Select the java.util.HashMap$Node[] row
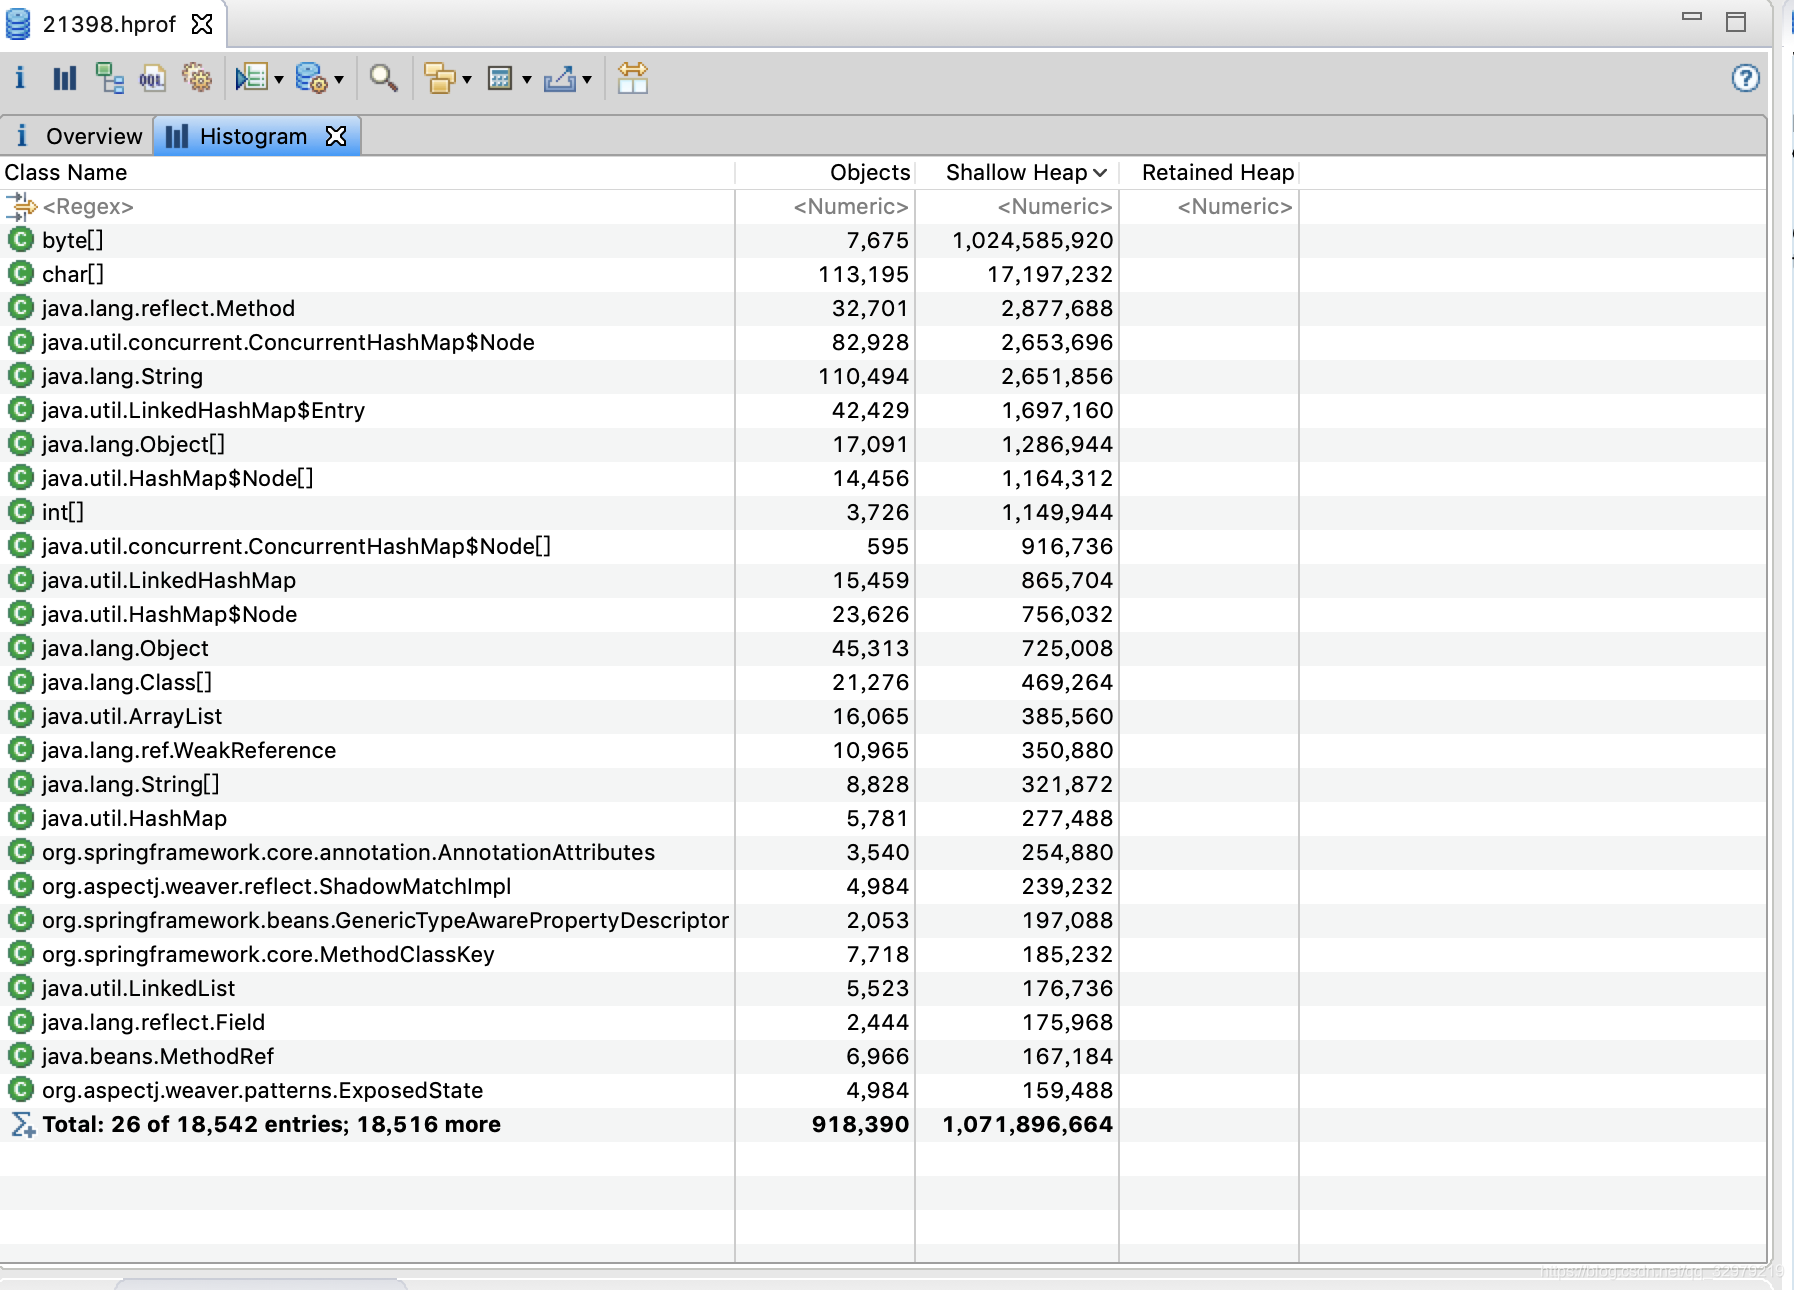This screenshot has height=1290, width=1794. [883, 479]
